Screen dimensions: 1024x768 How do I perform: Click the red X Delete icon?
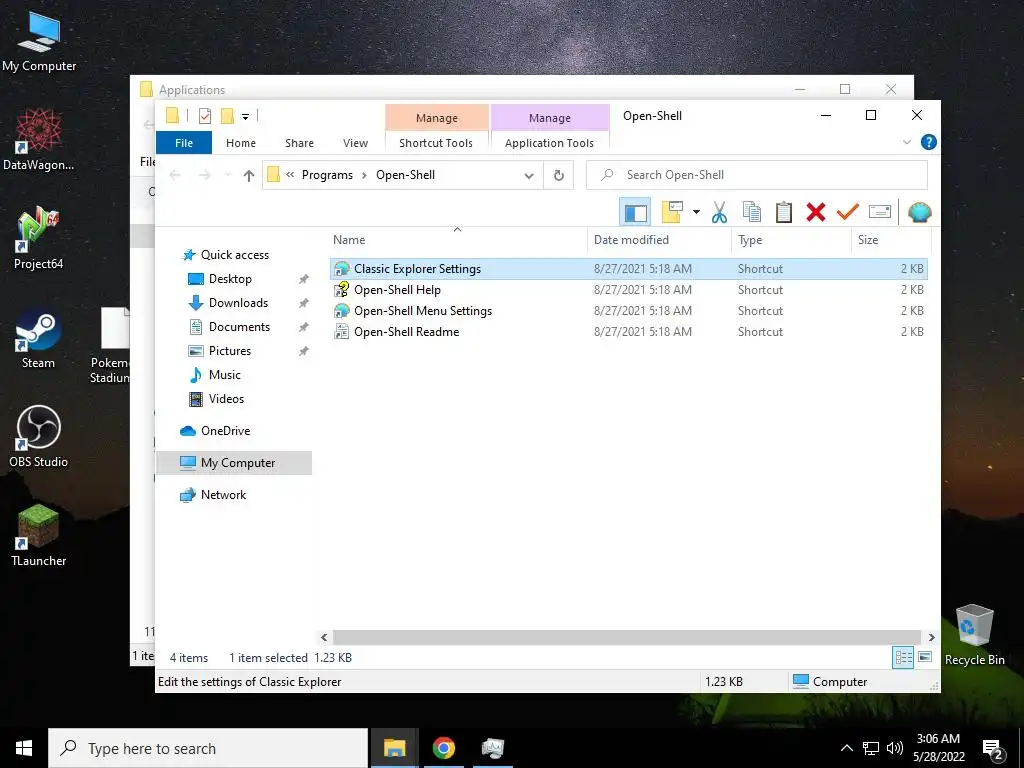[x=816, y=212]
